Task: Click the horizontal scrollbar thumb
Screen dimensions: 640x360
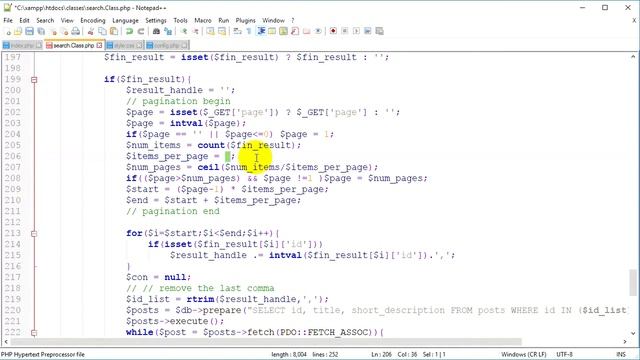Action: 266,342
